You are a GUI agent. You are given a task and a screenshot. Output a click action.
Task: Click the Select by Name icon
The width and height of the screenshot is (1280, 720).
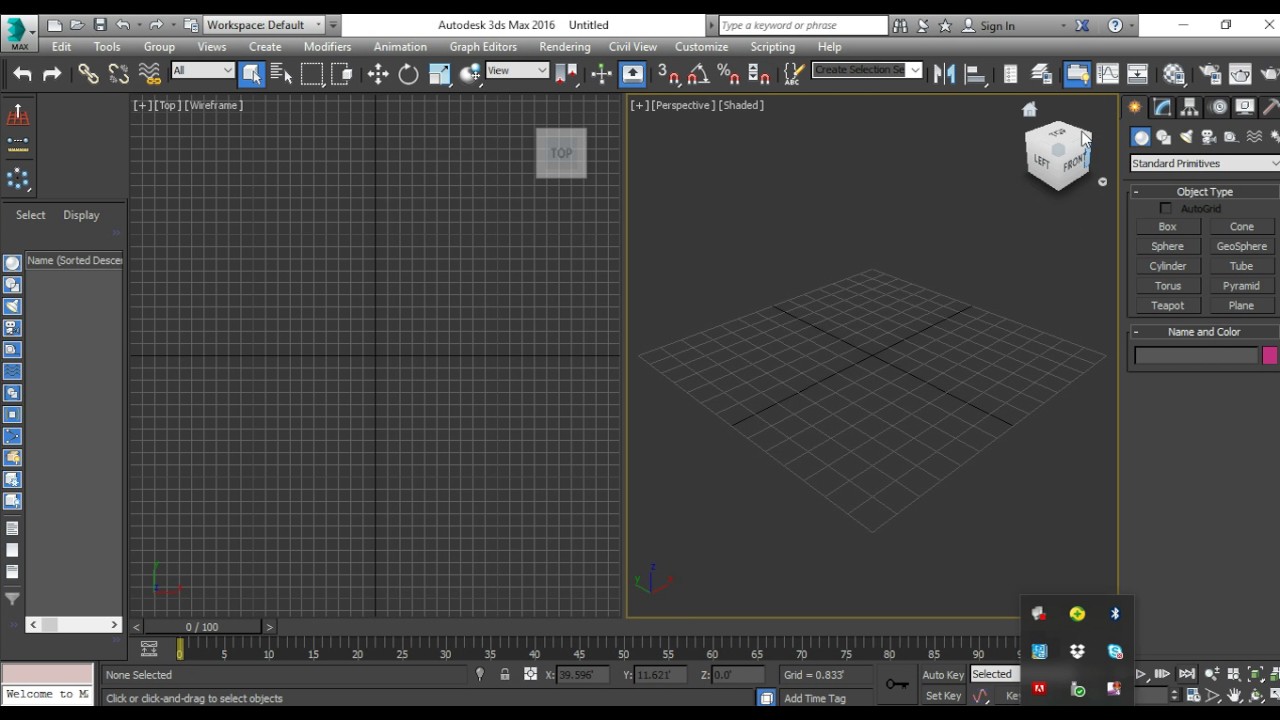tap(281, 74)
